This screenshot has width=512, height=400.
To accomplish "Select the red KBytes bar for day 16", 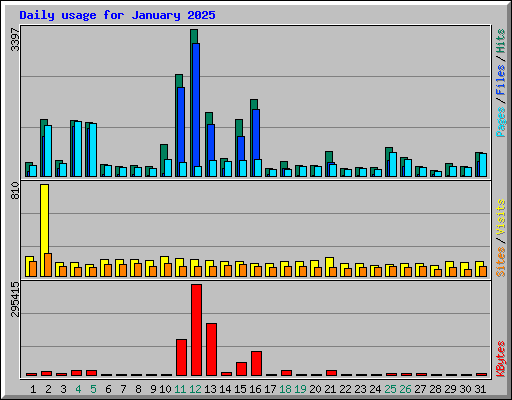I will pos(256,363).
